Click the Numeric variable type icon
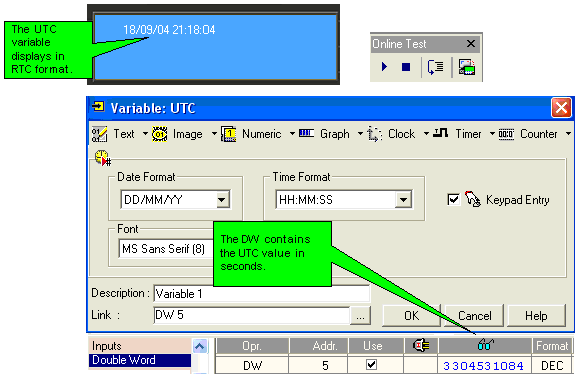 [228, 134]
